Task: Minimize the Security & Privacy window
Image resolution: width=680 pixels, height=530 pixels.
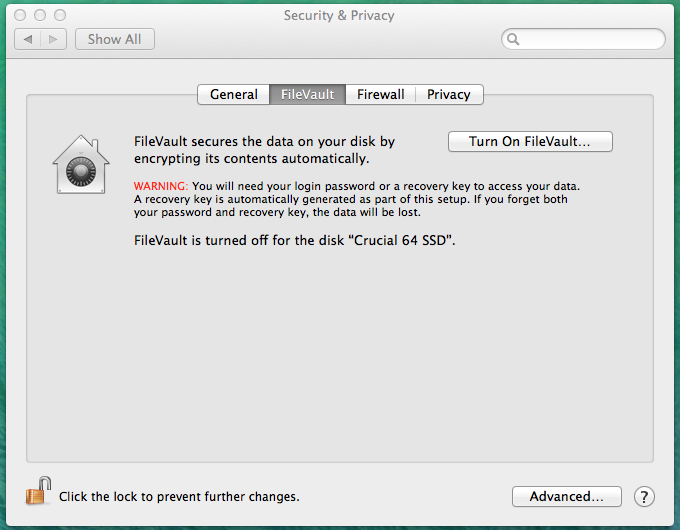Action: tap(40, 16)
